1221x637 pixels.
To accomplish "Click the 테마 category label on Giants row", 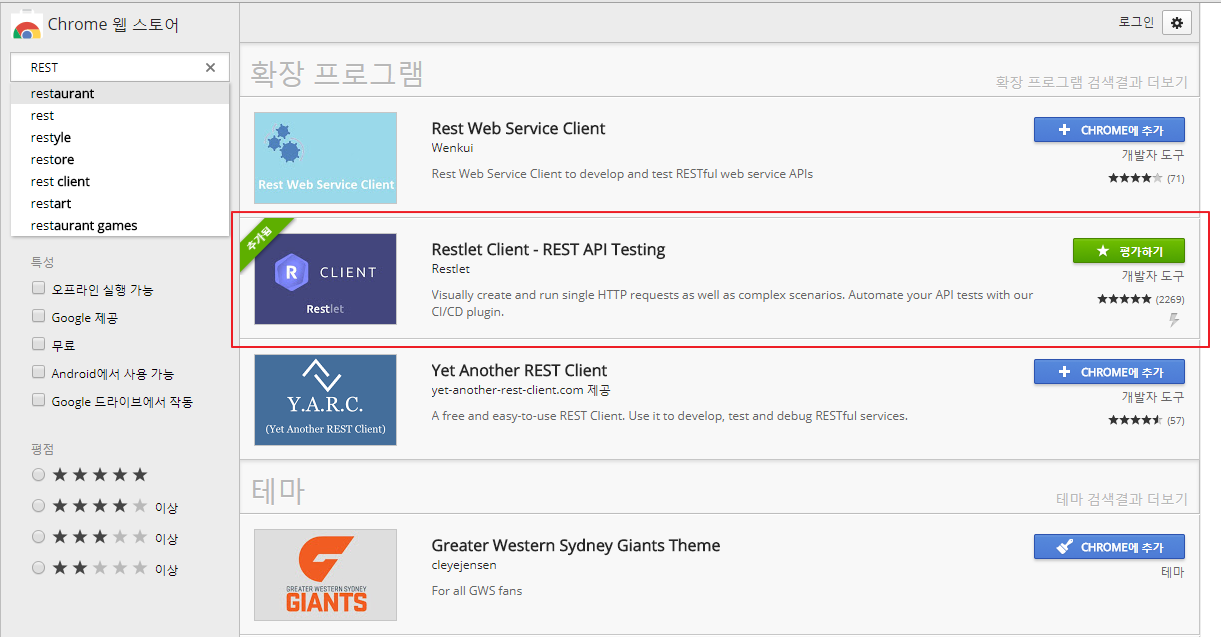I will click(x=1173, y=572).
